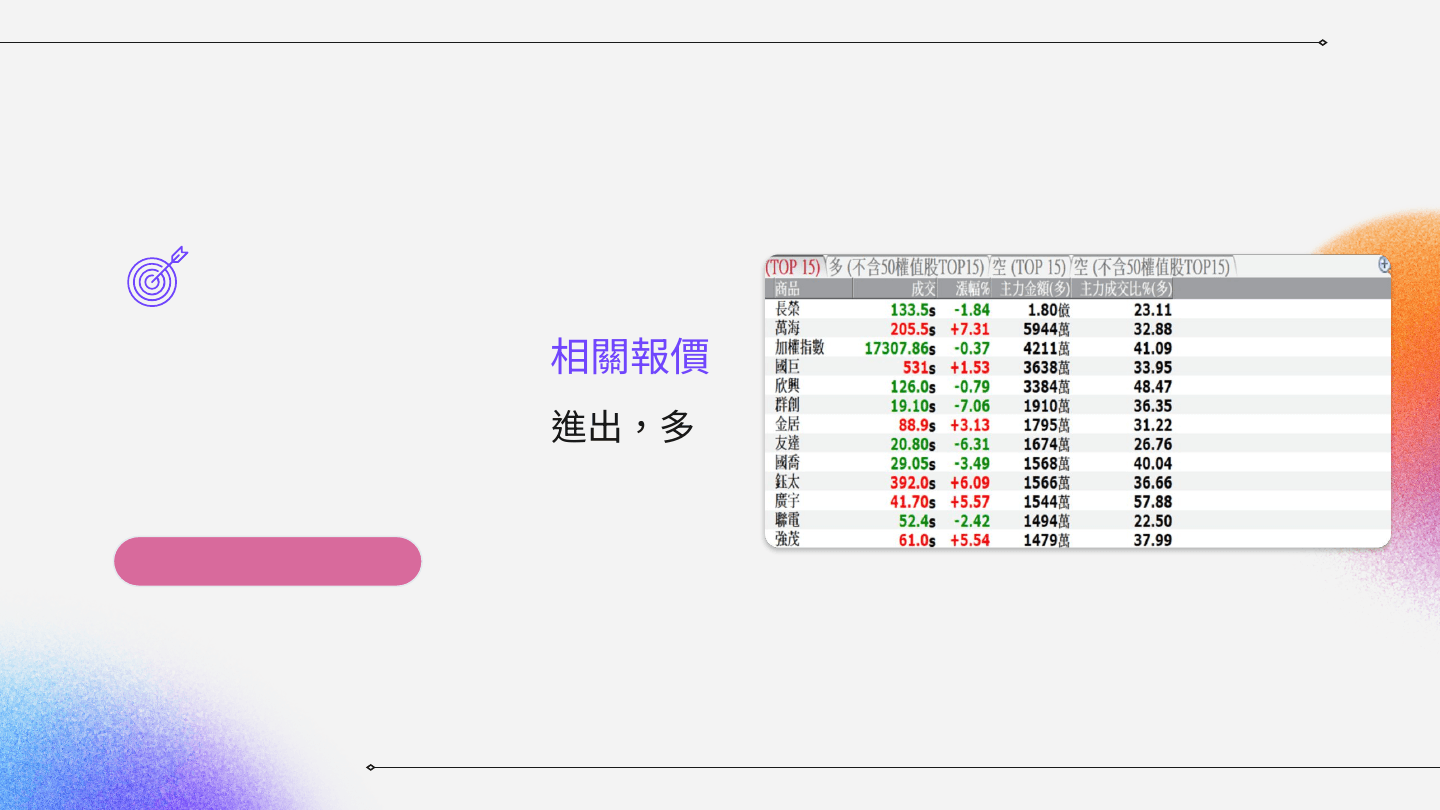Click the purple target-and-arrow icon

(158, 276)
